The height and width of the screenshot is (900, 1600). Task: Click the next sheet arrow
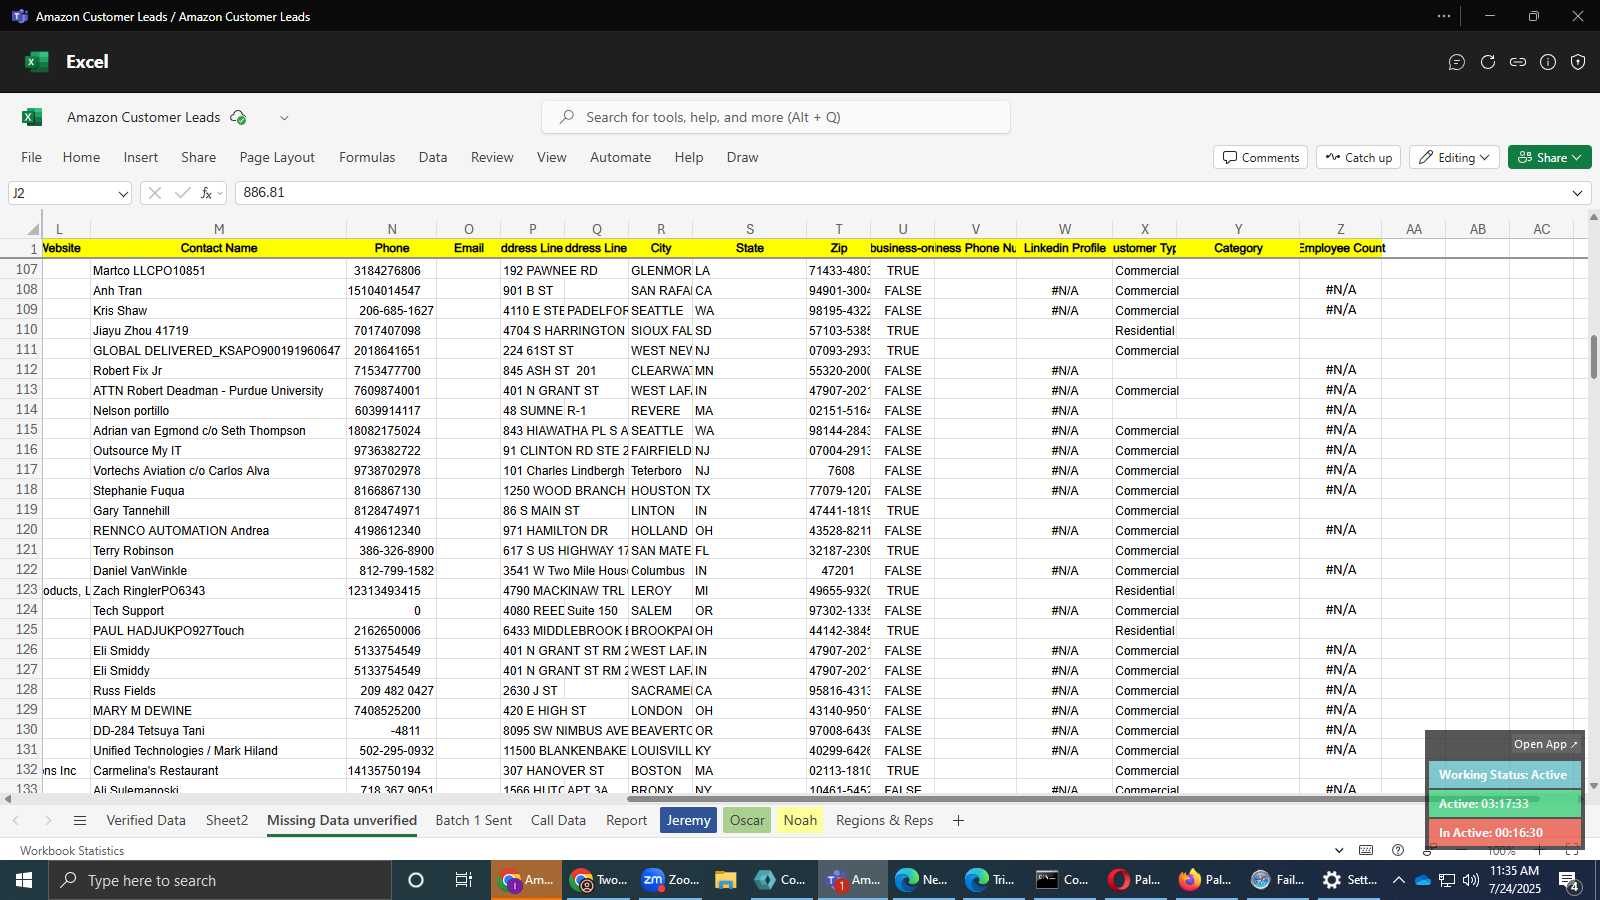[47, 821]
